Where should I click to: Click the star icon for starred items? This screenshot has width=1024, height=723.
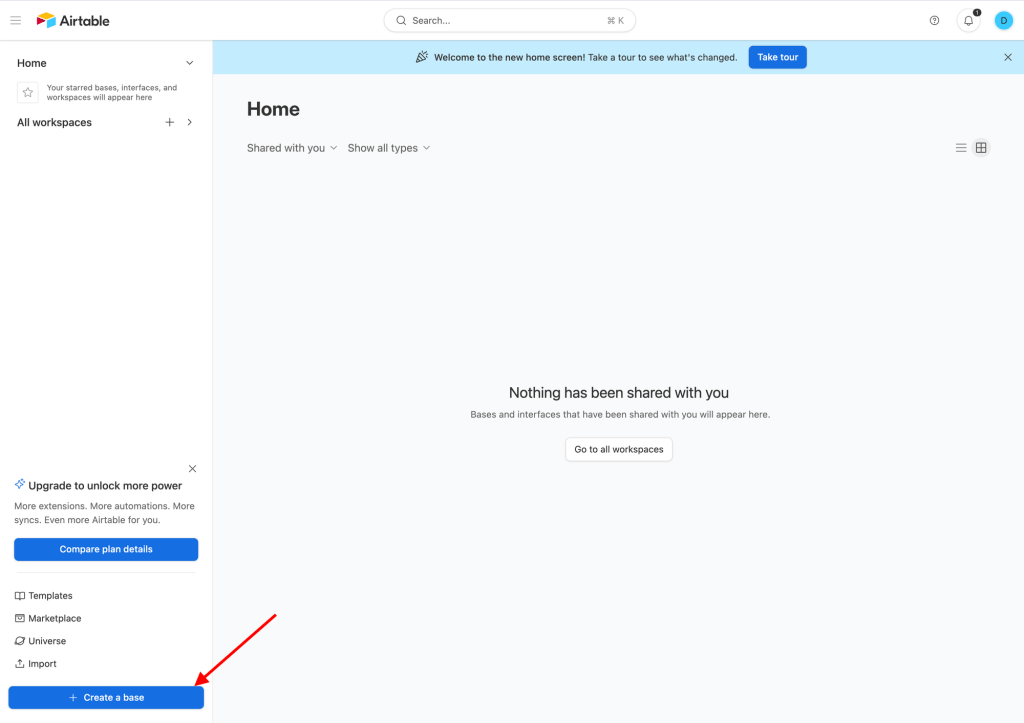click(x=28, y=92)
